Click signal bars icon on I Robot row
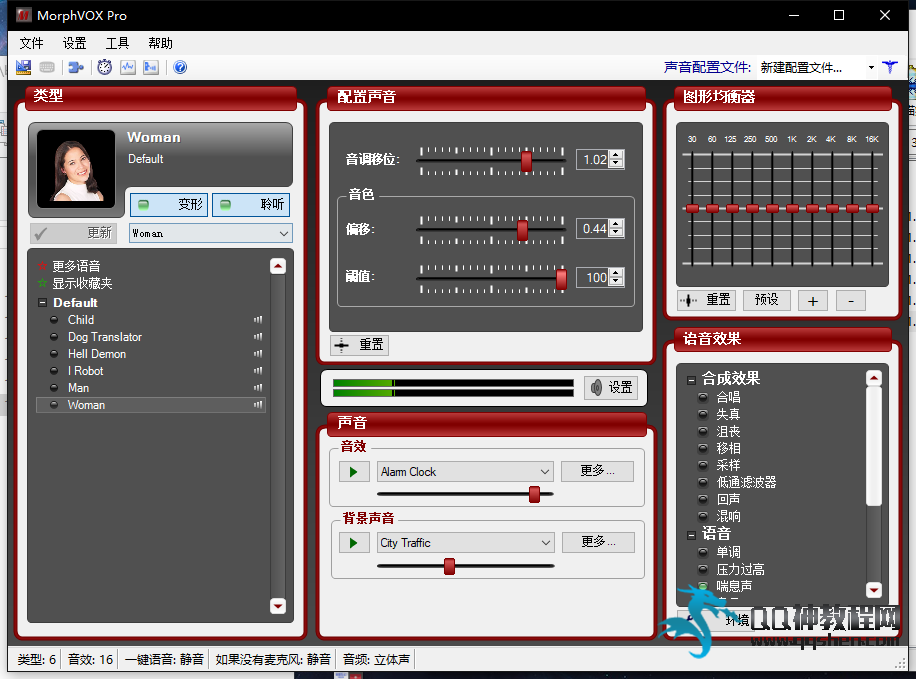The image size is (916, 679). coord(258,370)
